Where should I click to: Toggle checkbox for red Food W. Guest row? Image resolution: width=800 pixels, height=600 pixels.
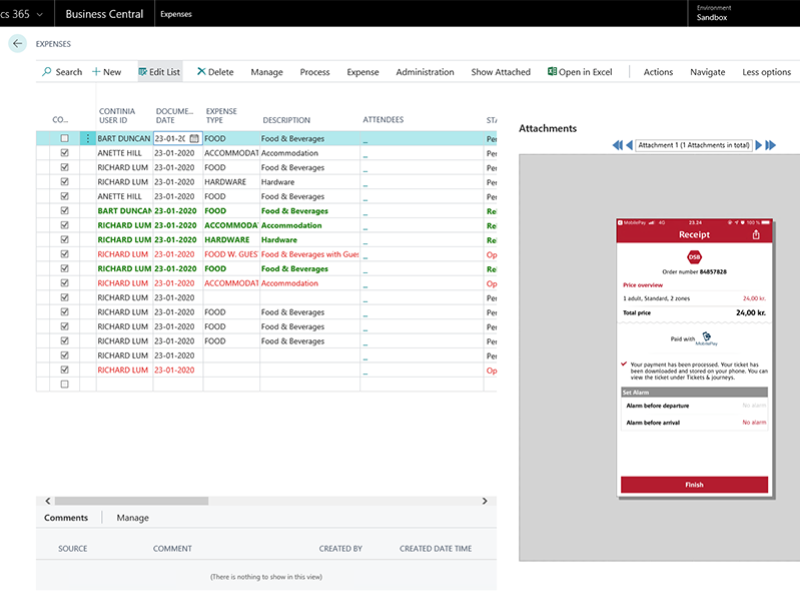click(x=64, y=254)
